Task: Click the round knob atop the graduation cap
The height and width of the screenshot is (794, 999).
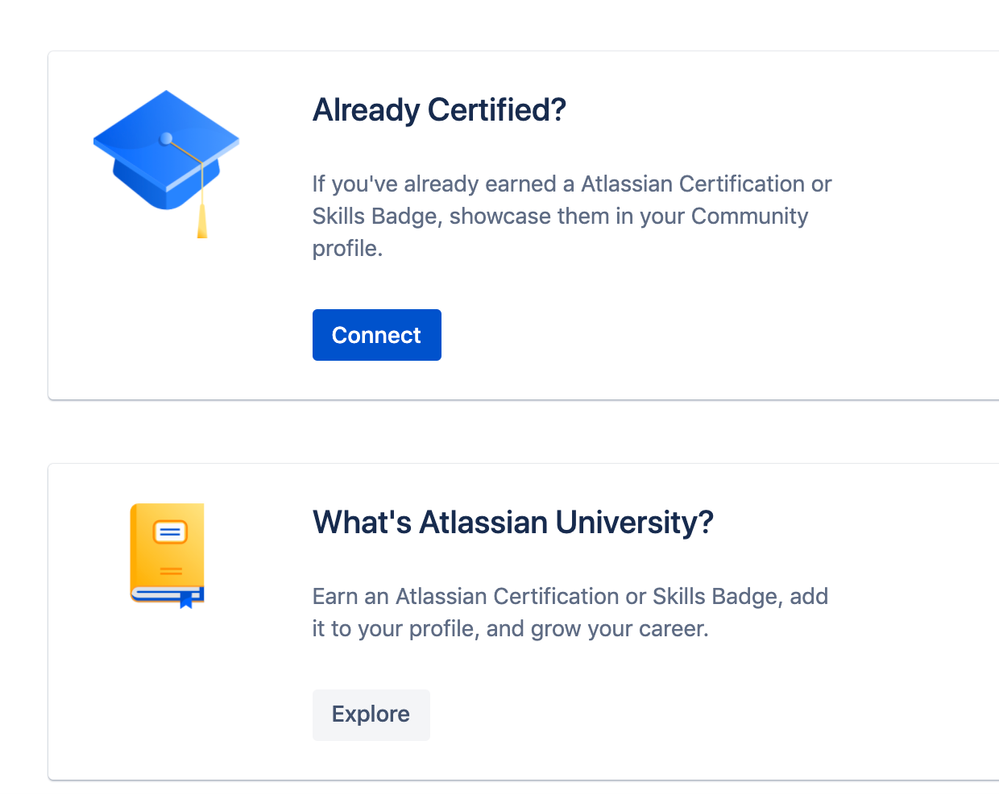Action: pos(166,138)
